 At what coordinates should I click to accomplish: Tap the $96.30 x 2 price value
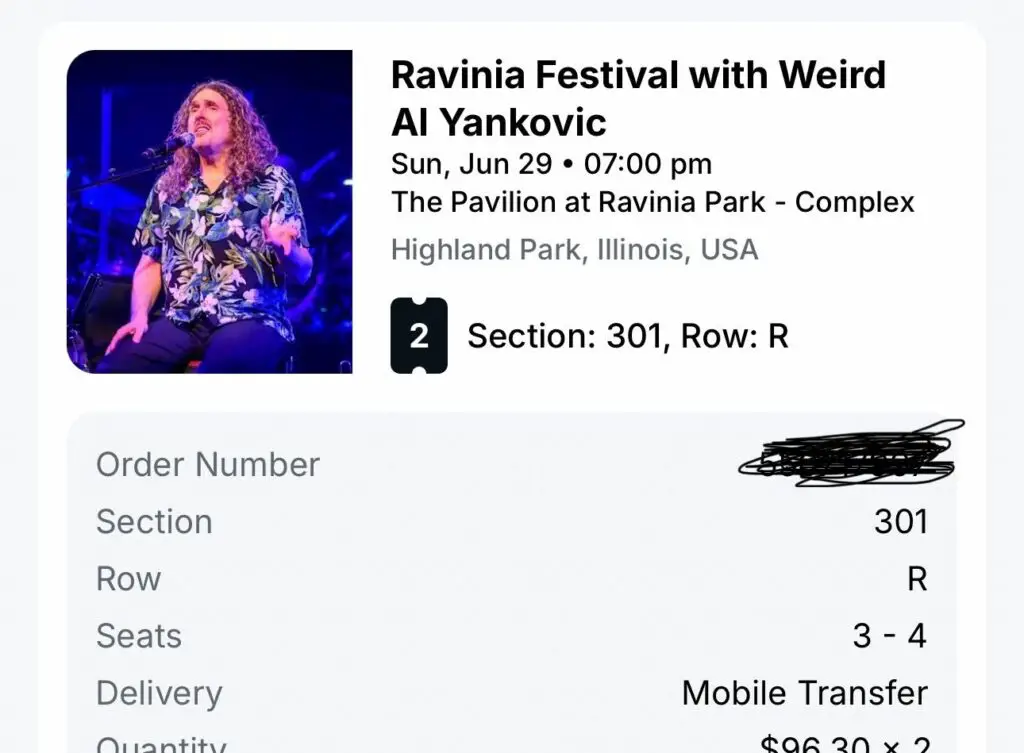(x=845, y=745)
